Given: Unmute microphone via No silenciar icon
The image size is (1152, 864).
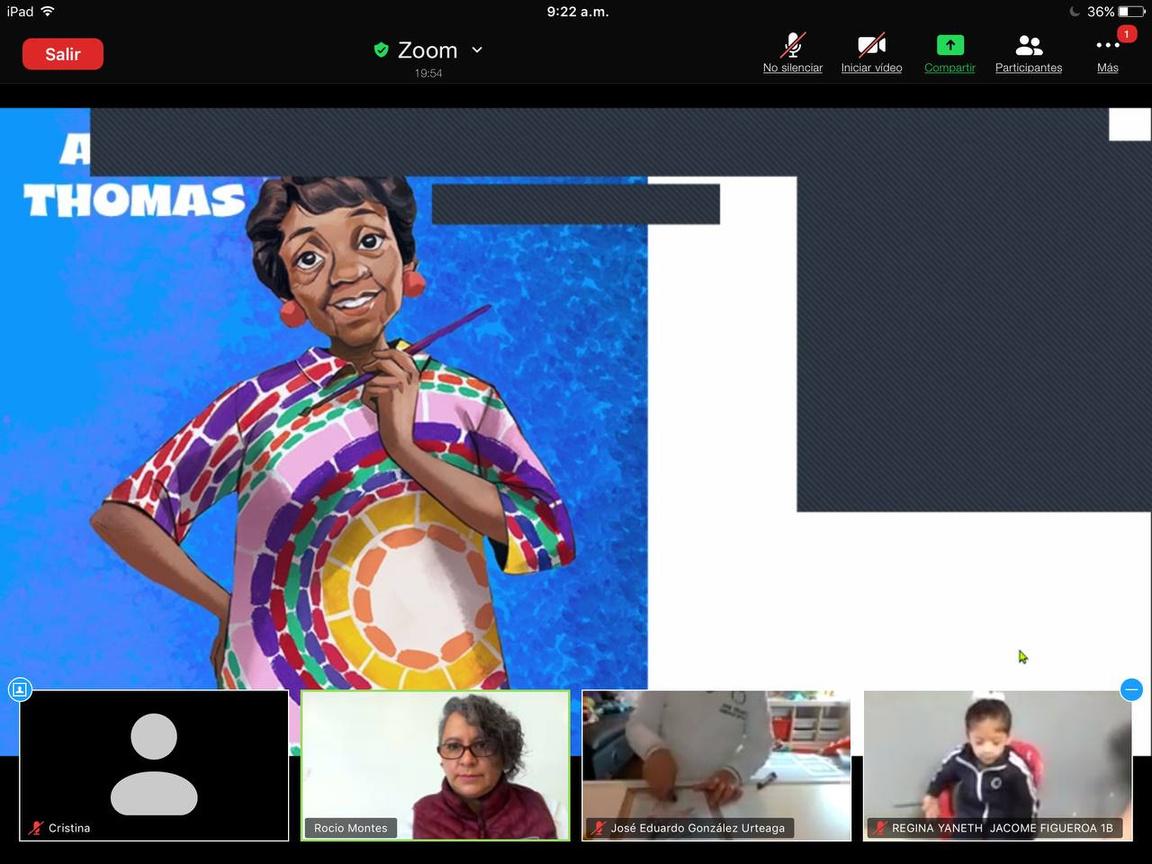Looking at the screenshot, I should click(x=792, y=46).
